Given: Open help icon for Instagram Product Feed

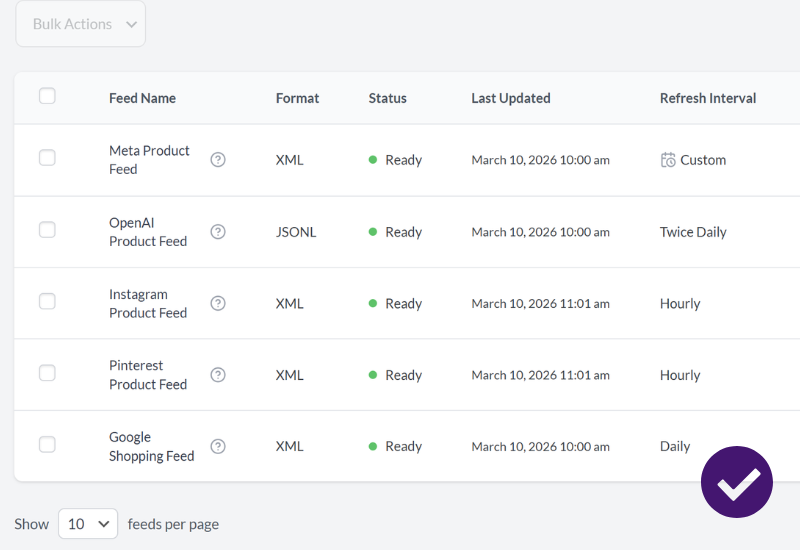Looking at the screenshot, I should 218,303.
